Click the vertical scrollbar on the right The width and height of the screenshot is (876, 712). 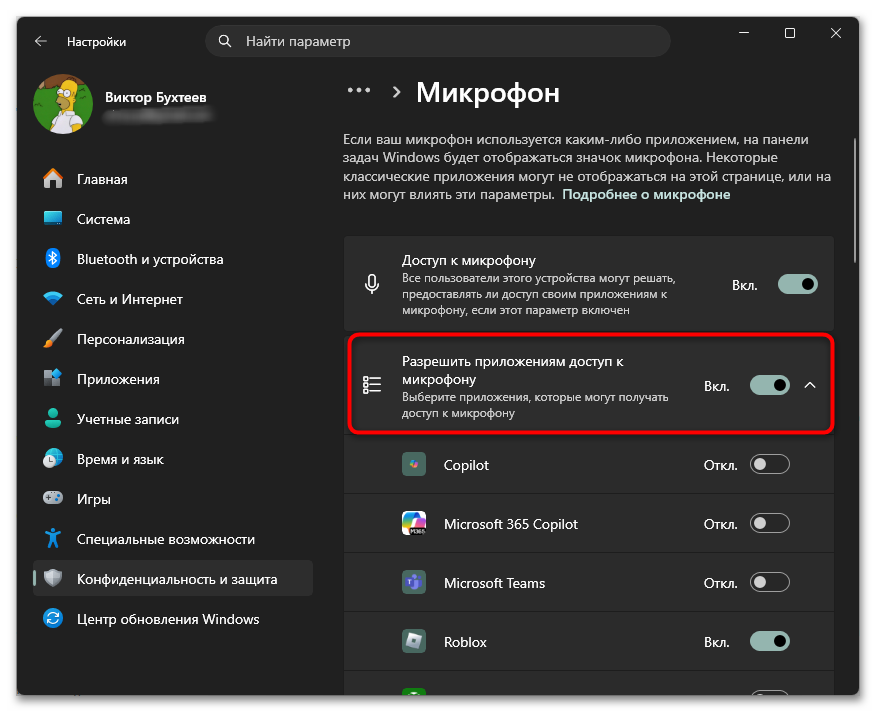pos(855,200)
